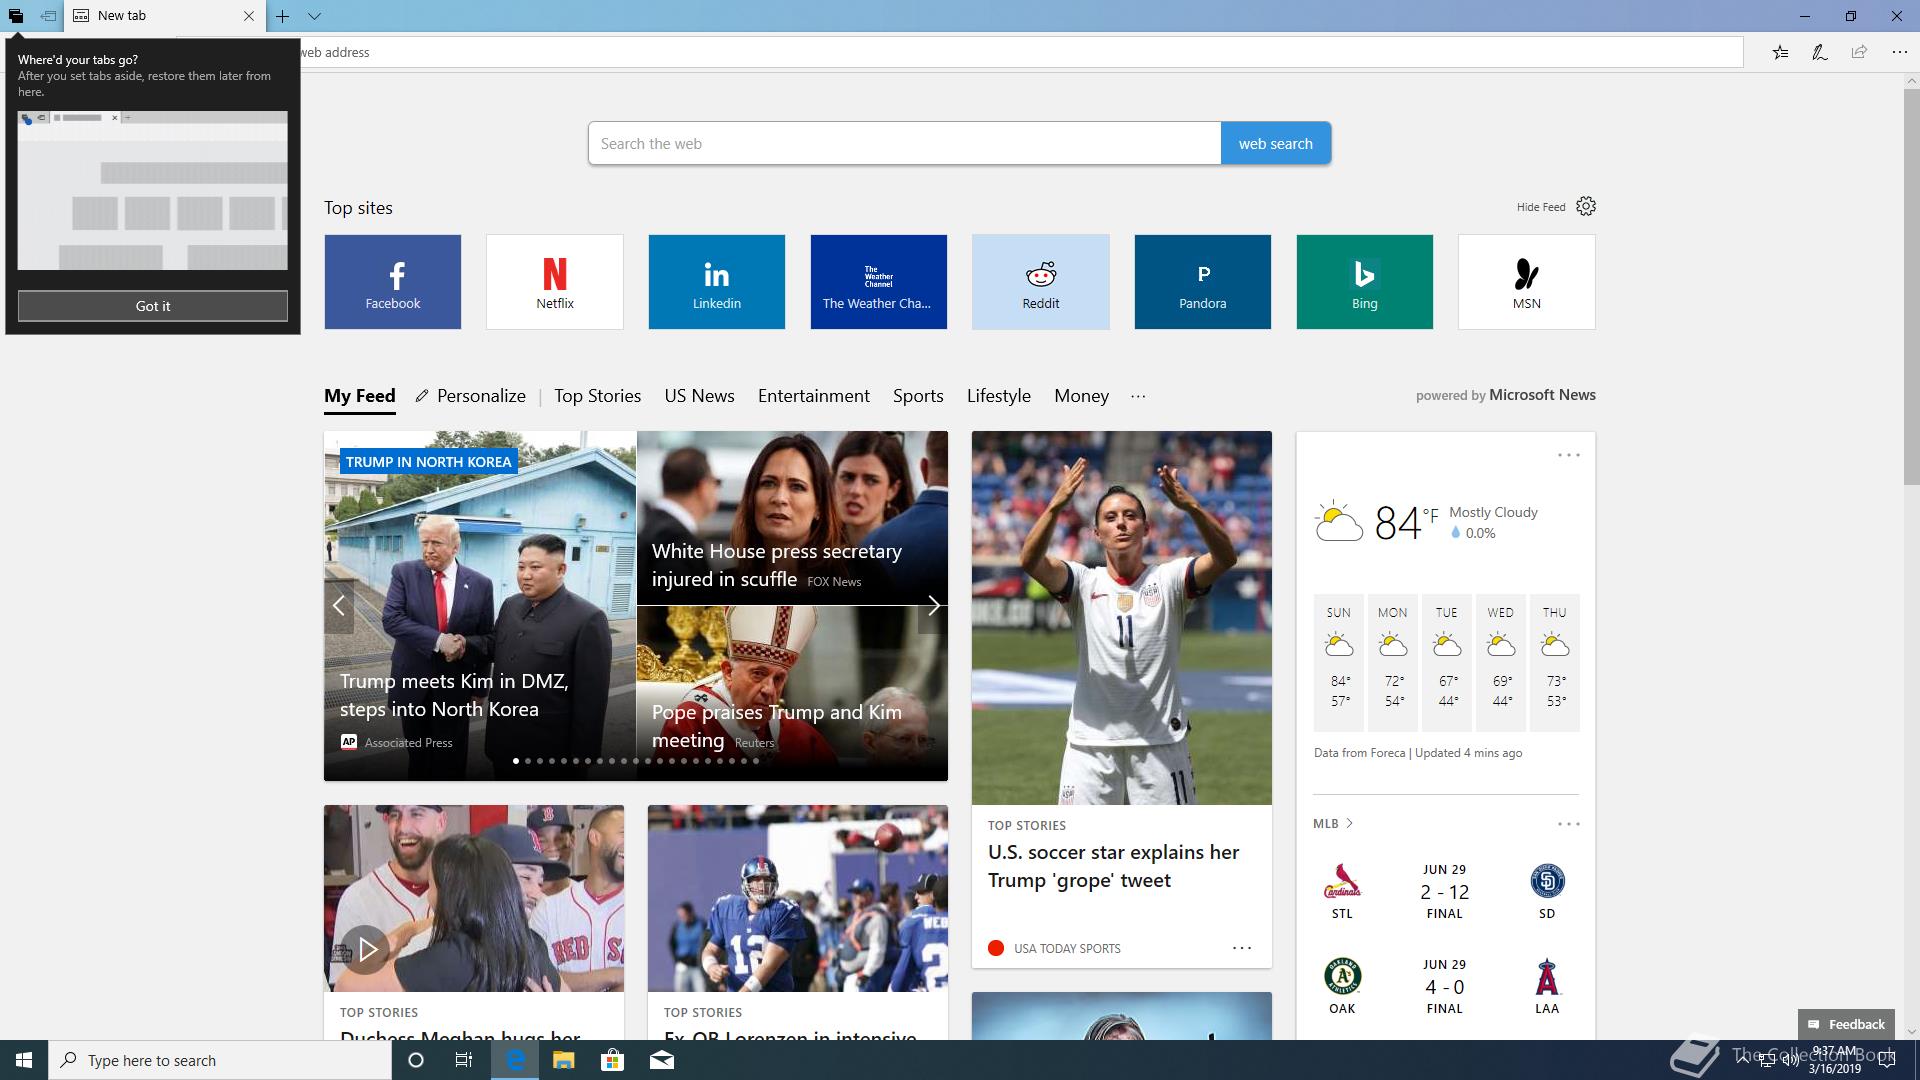Viewport: 1920px width, 1080px height.
Task: Click the Add notes pen icon
Action: pyautogui.click(x=1820, y=52)
